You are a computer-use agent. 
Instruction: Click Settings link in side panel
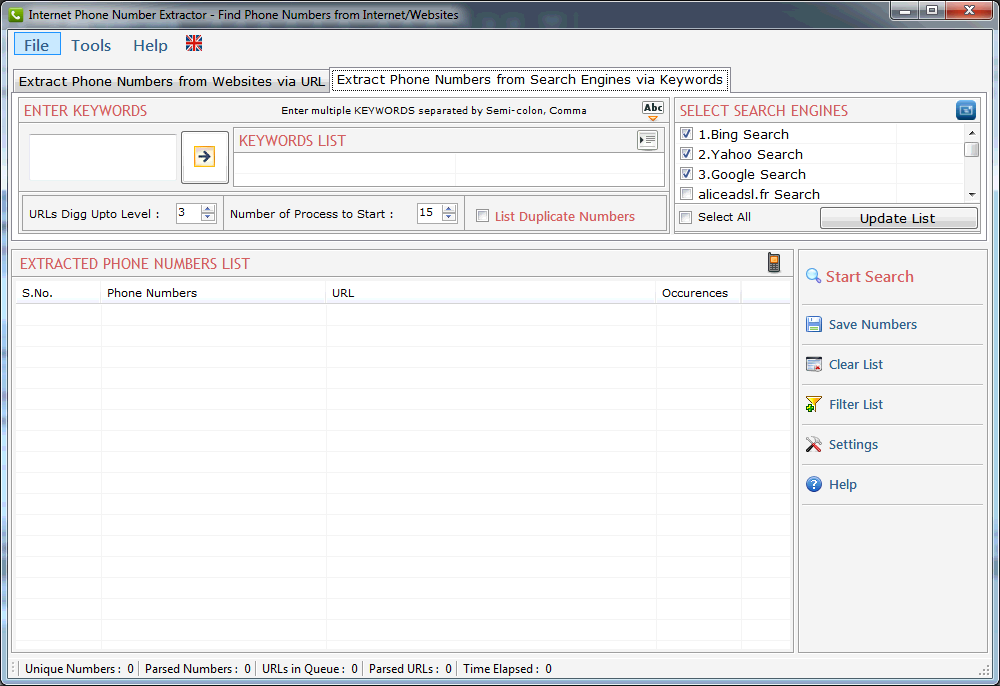[x=853, y=444]
